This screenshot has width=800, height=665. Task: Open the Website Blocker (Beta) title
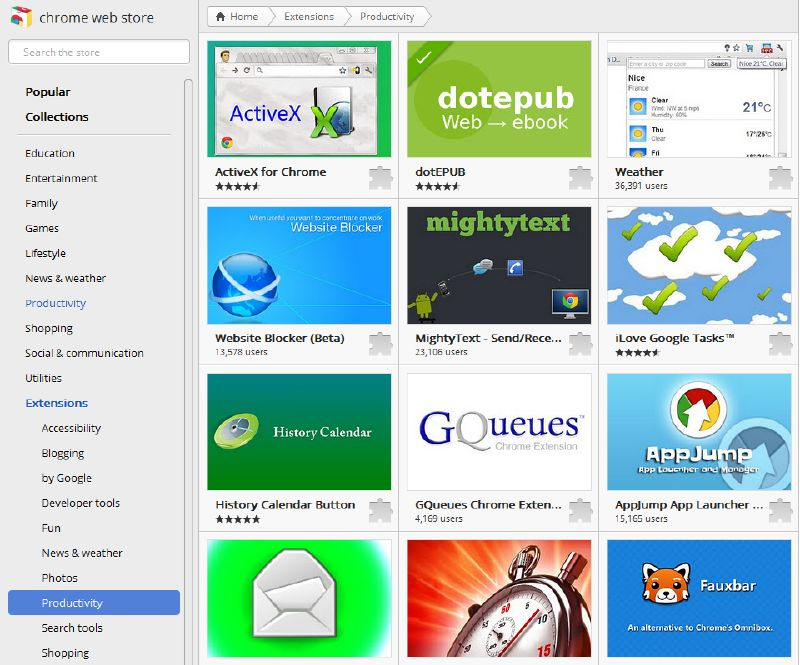tap(280, 338)
